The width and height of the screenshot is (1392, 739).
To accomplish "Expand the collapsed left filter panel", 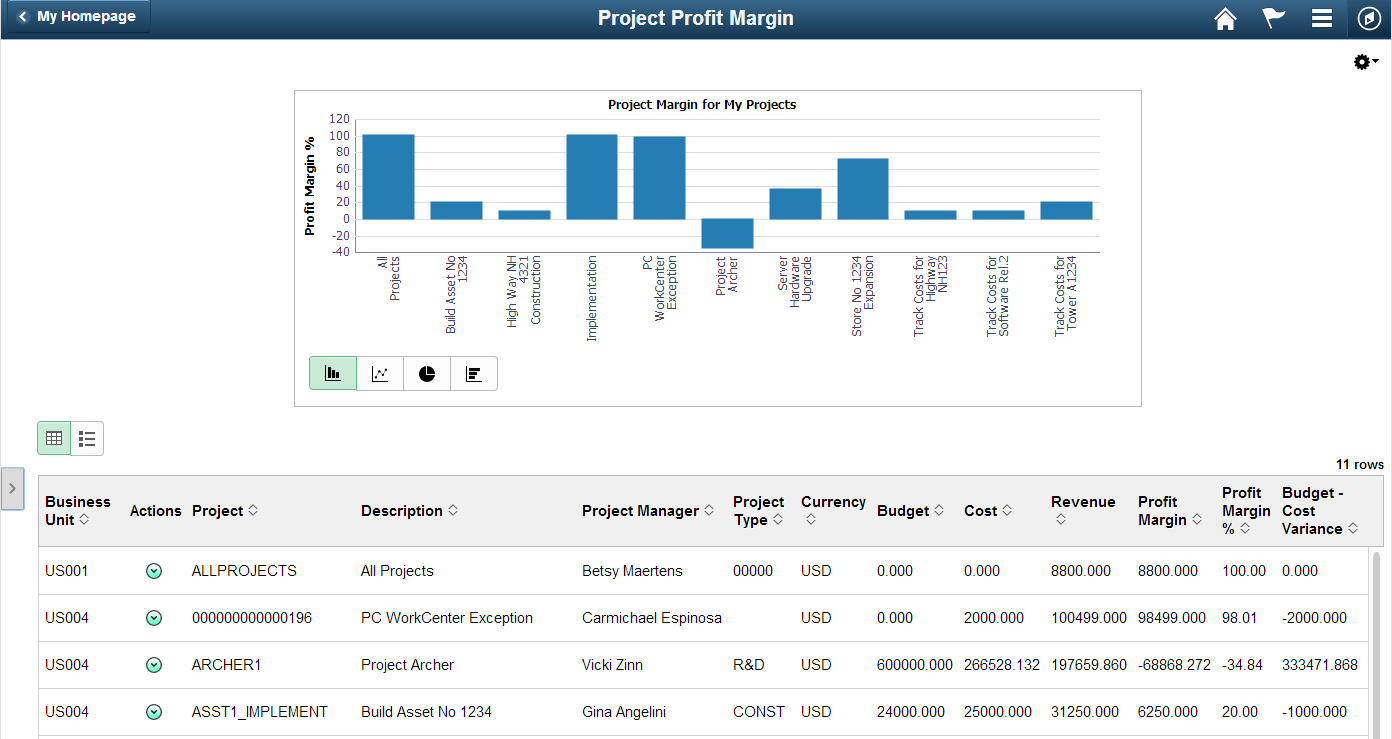I will coord(13,489).
